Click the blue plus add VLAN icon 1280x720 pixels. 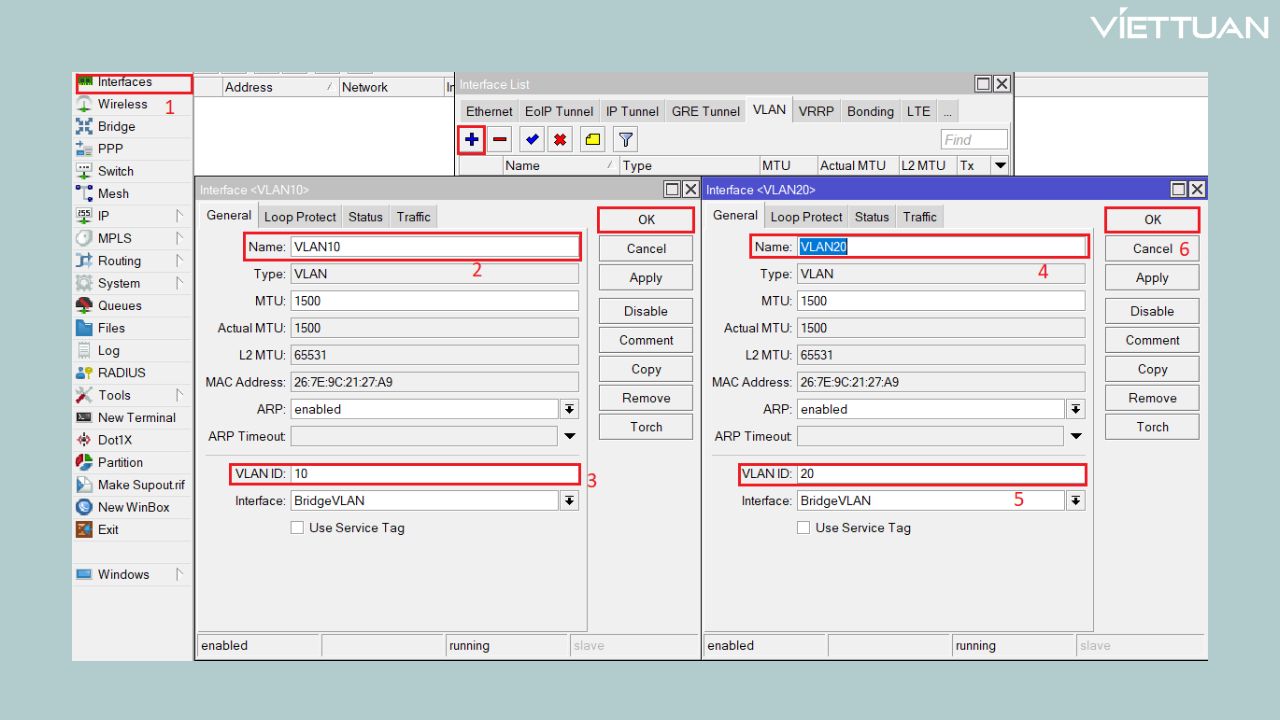coord(471,140)
